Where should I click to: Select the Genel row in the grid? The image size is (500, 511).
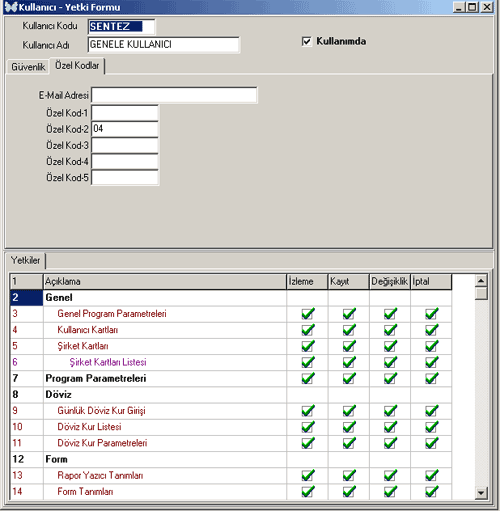tap(231, 298)
